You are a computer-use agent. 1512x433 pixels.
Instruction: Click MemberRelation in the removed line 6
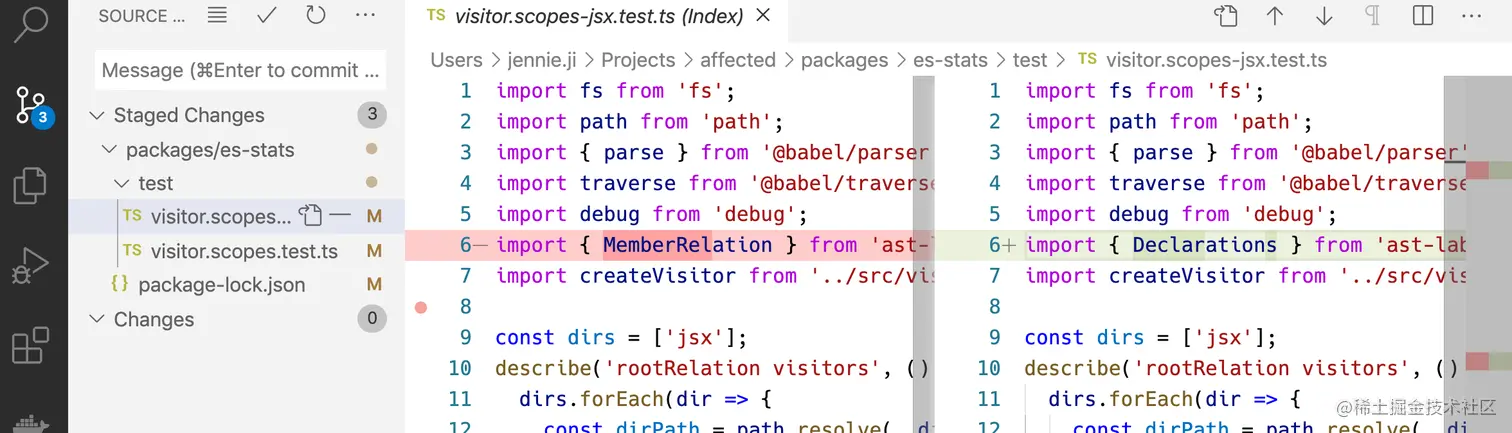coord(688,245)
